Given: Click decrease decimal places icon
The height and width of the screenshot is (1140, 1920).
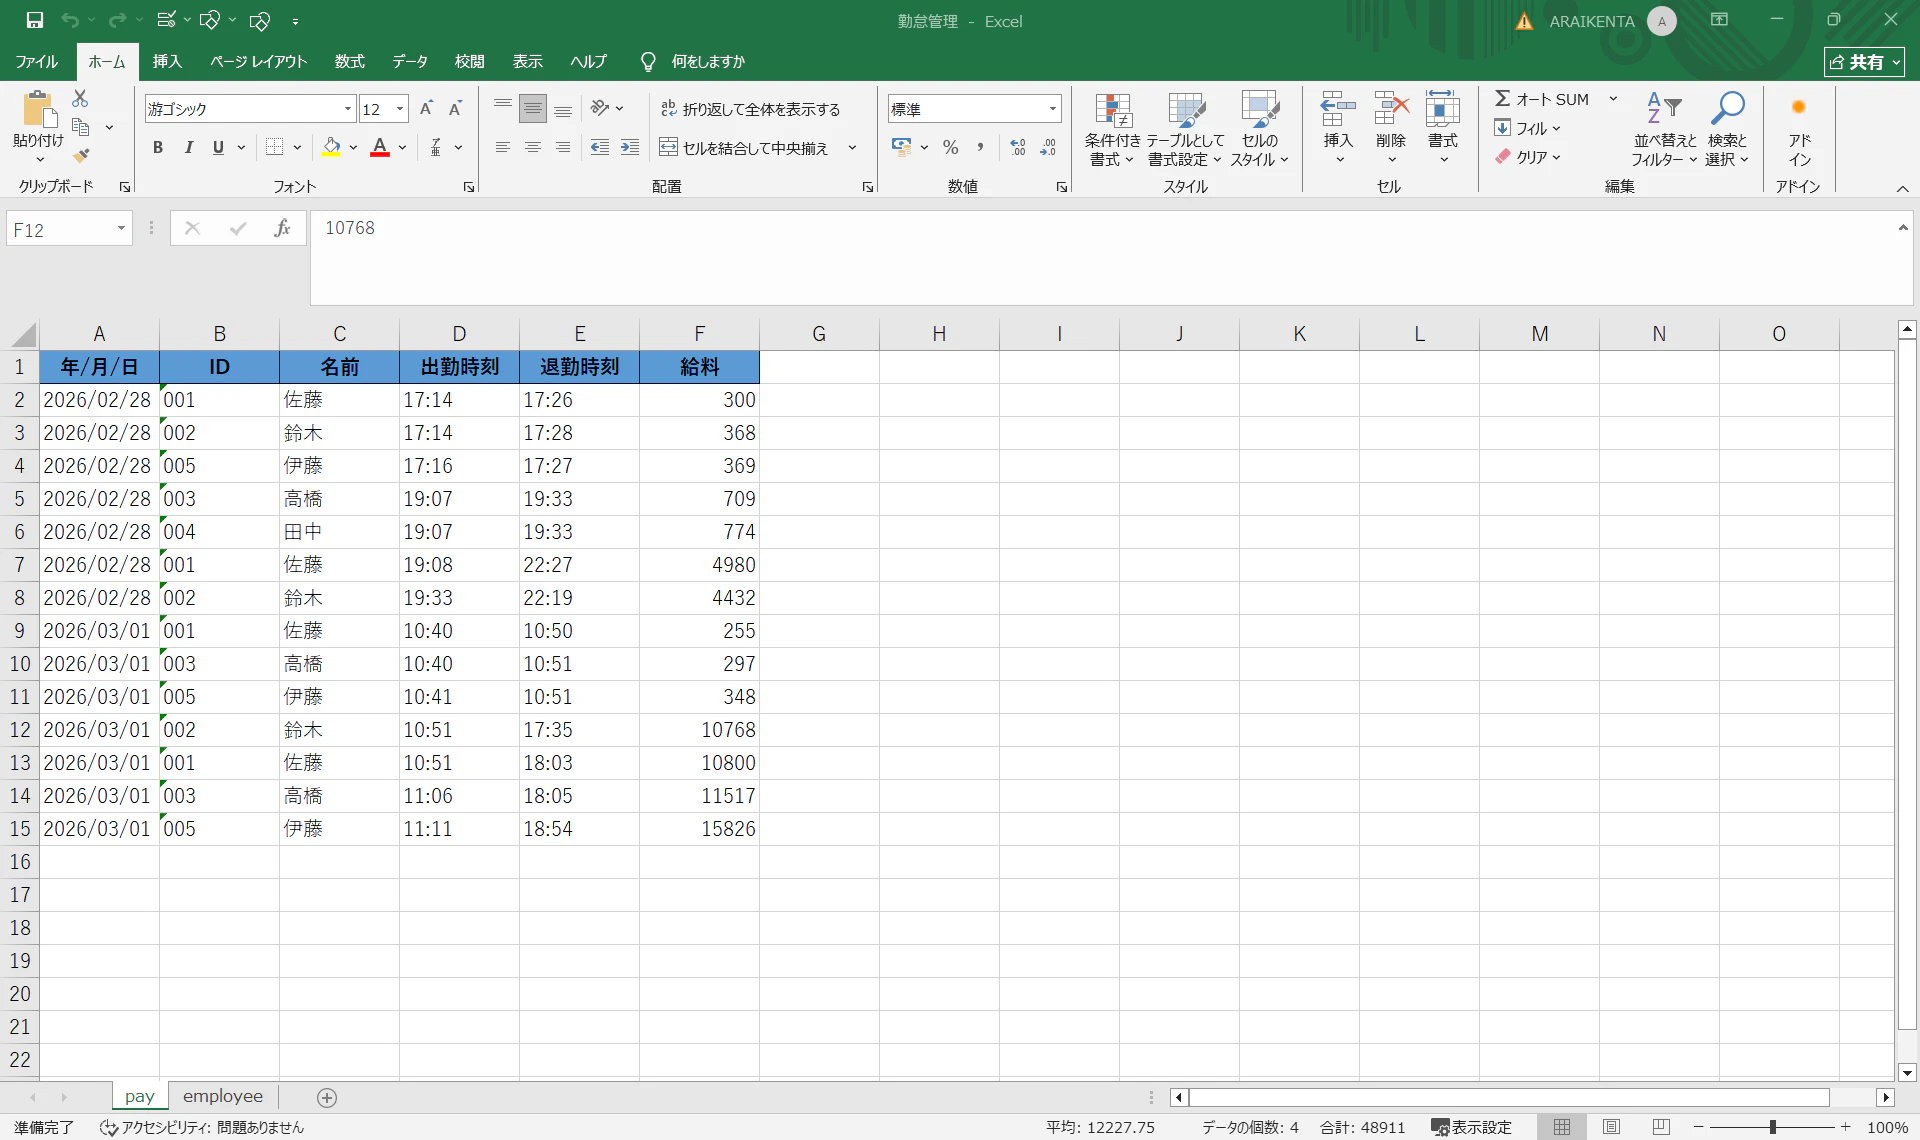Looking at the screenshot, I should pos(1048,147).
